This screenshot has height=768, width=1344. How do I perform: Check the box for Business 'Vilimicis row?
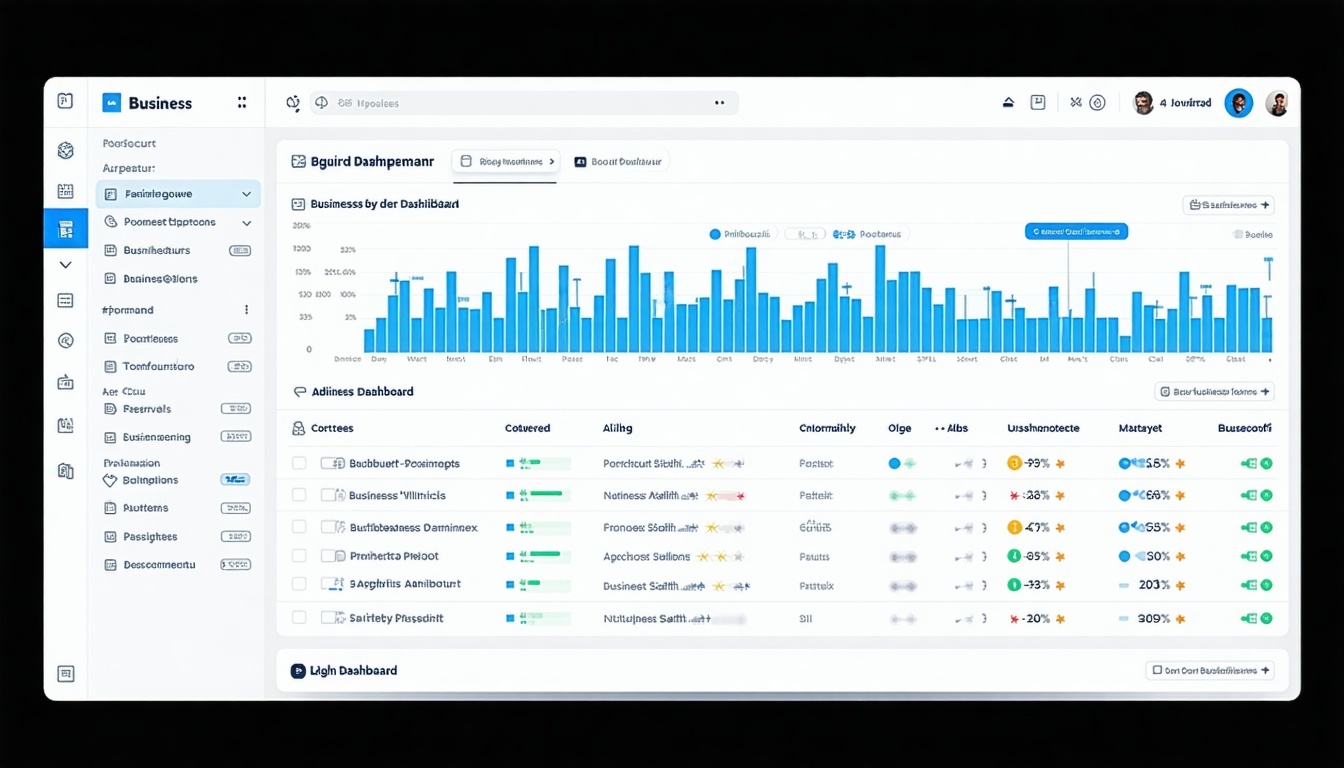coord(299,495)
